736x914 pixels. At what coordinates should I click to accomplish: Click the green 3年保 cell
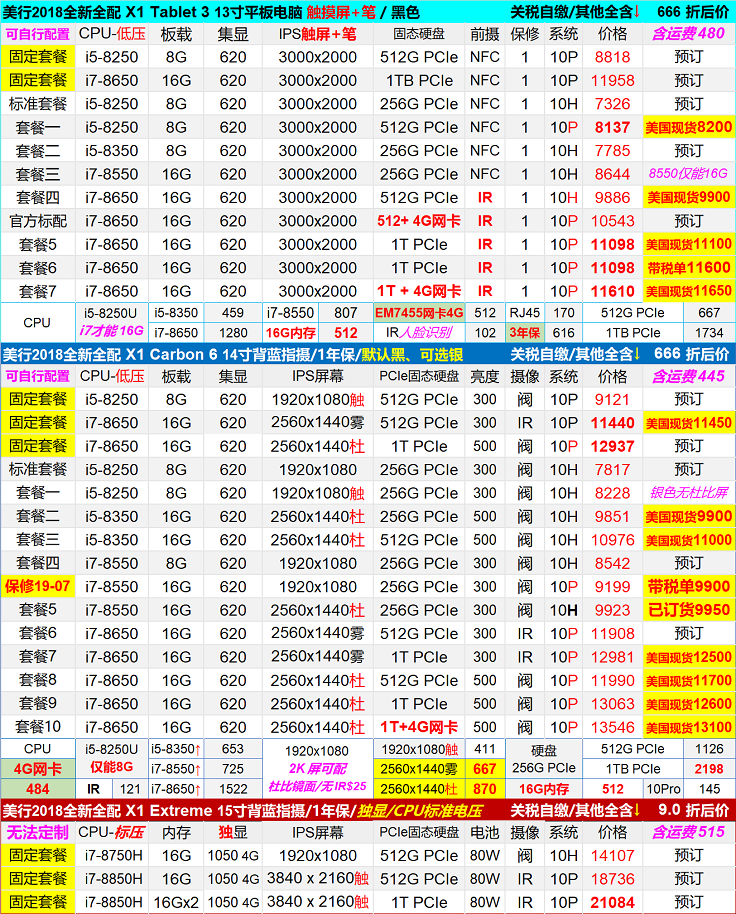(x=524, y=333)
